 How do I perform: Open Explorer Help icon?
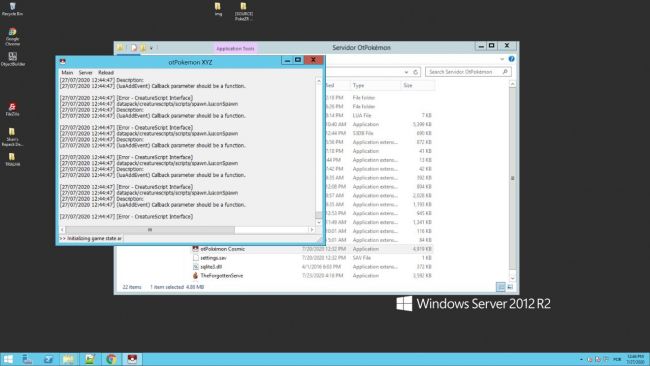click(x=512, y=59)
